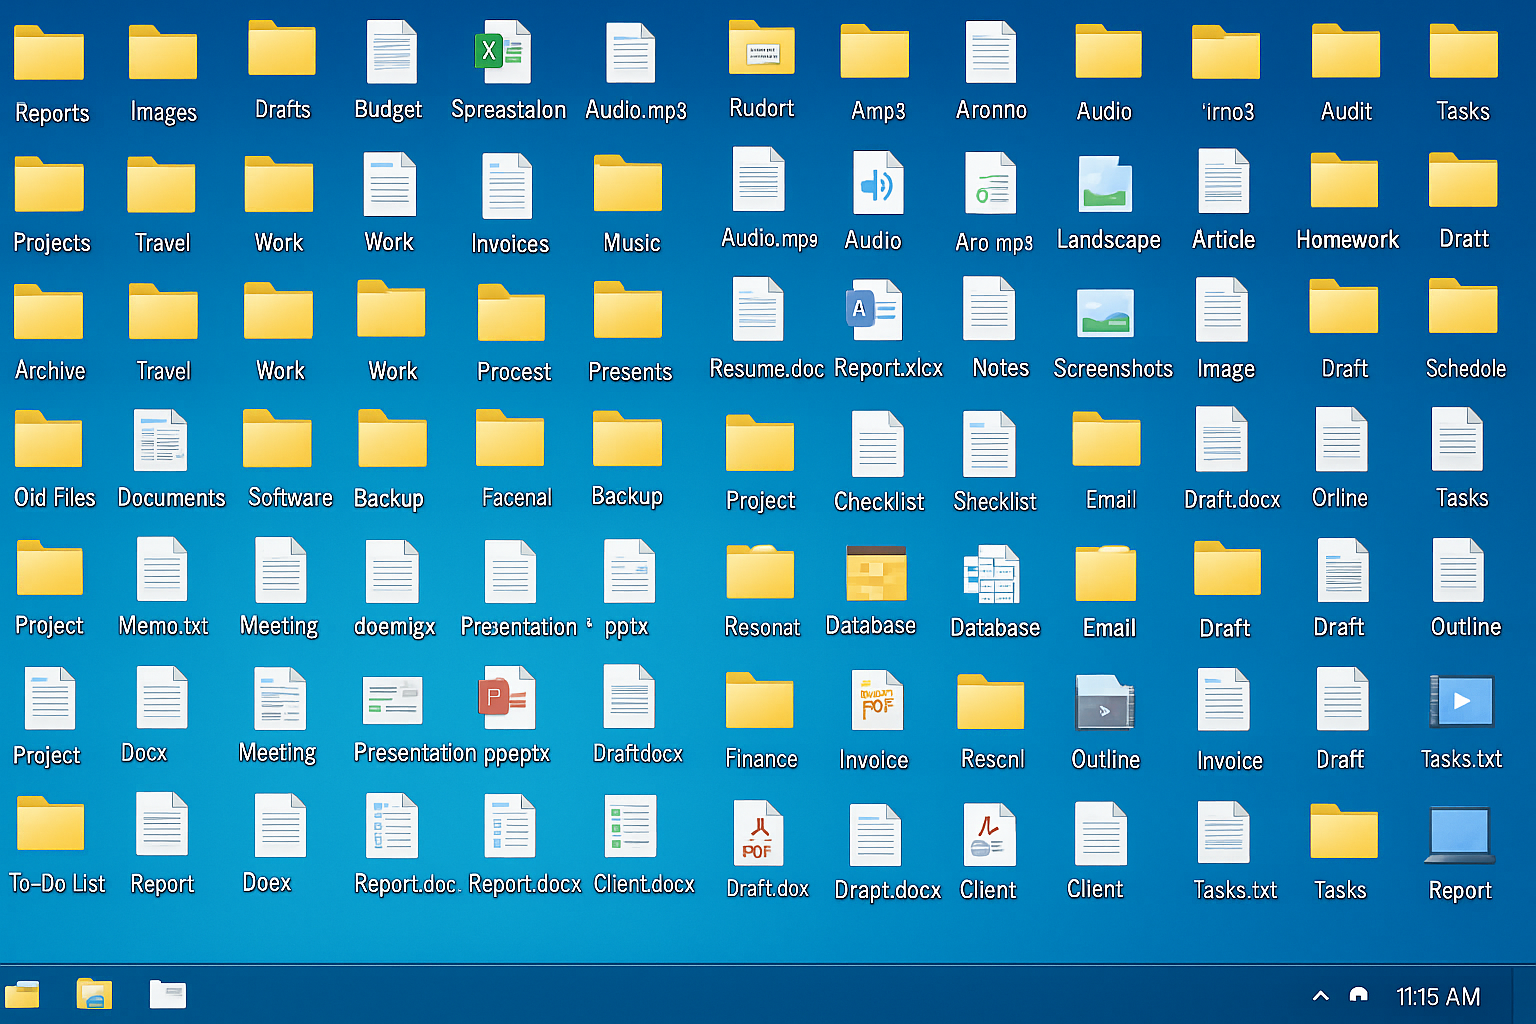Open the Rudort folder with label

tap(761, 49)
